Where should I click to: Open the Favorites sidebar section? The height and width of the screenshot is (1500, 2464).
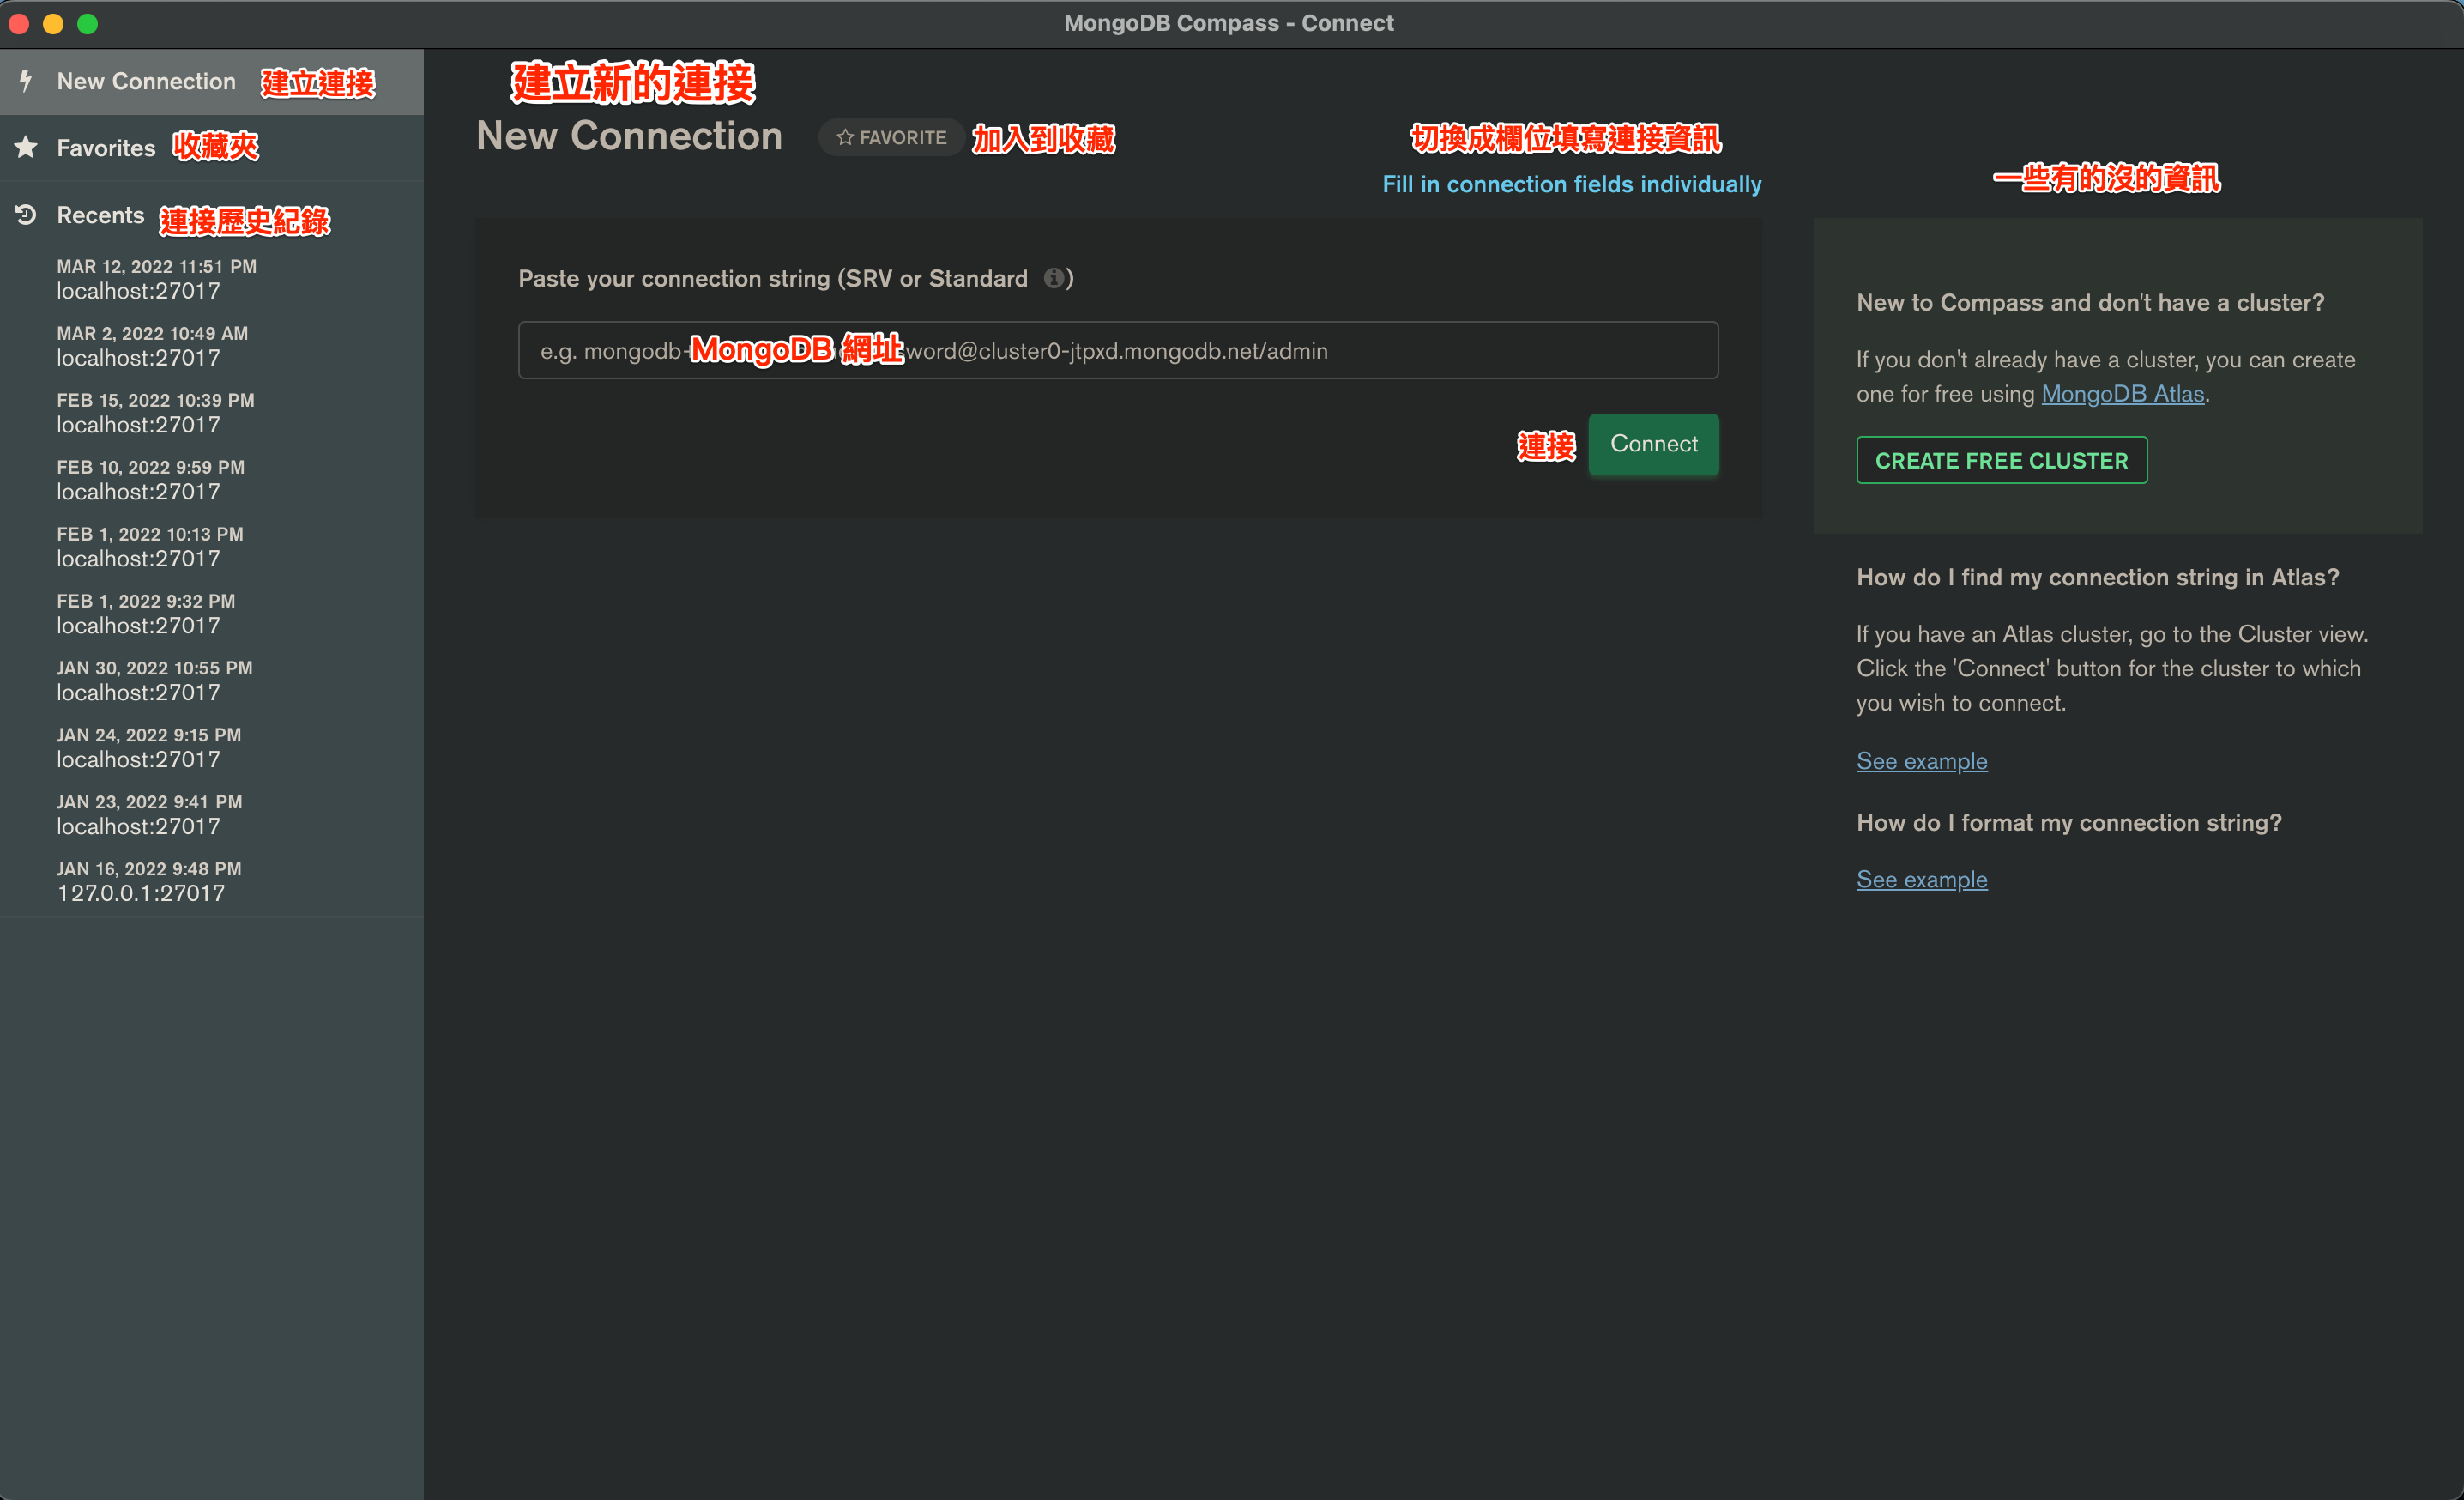[x=106, y=148]
